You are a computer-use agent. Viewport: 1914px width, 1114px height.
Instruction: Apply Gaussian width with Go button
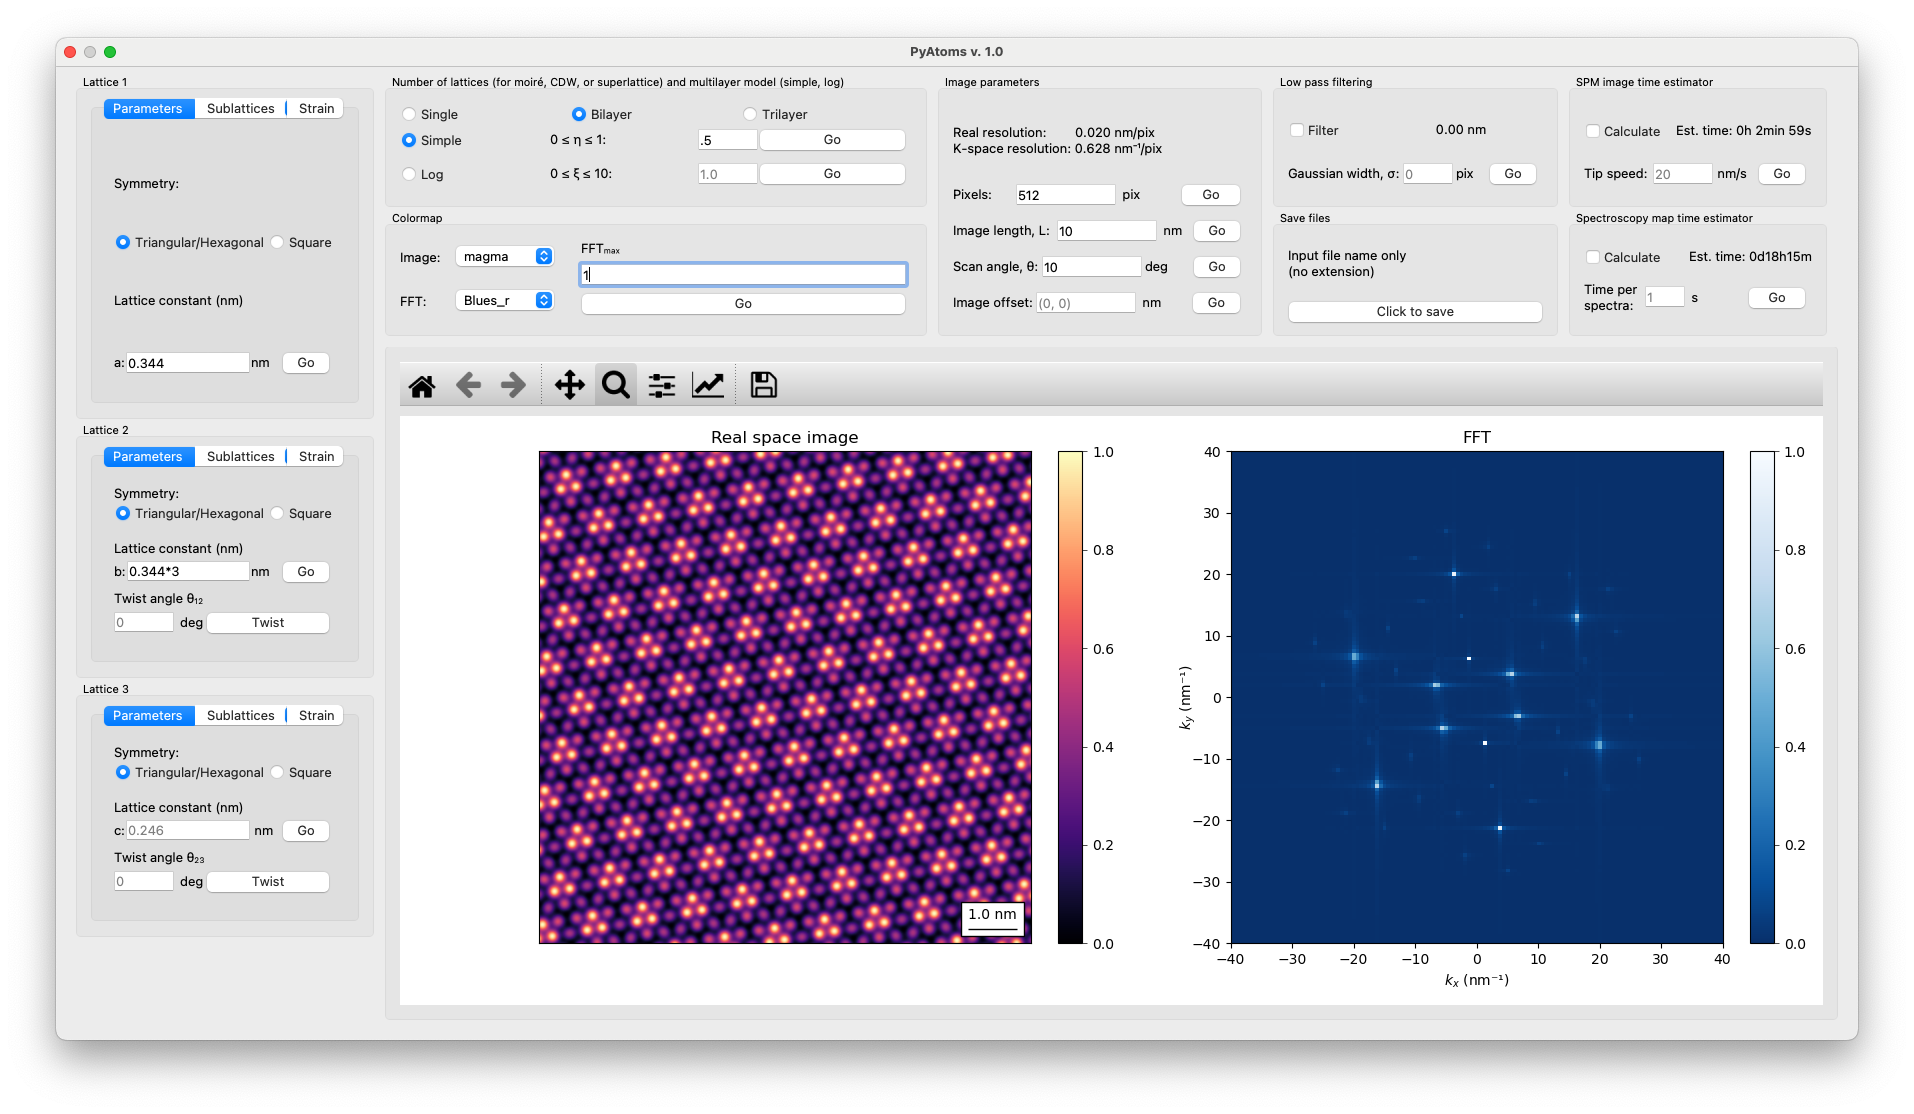click(1513, 174)
